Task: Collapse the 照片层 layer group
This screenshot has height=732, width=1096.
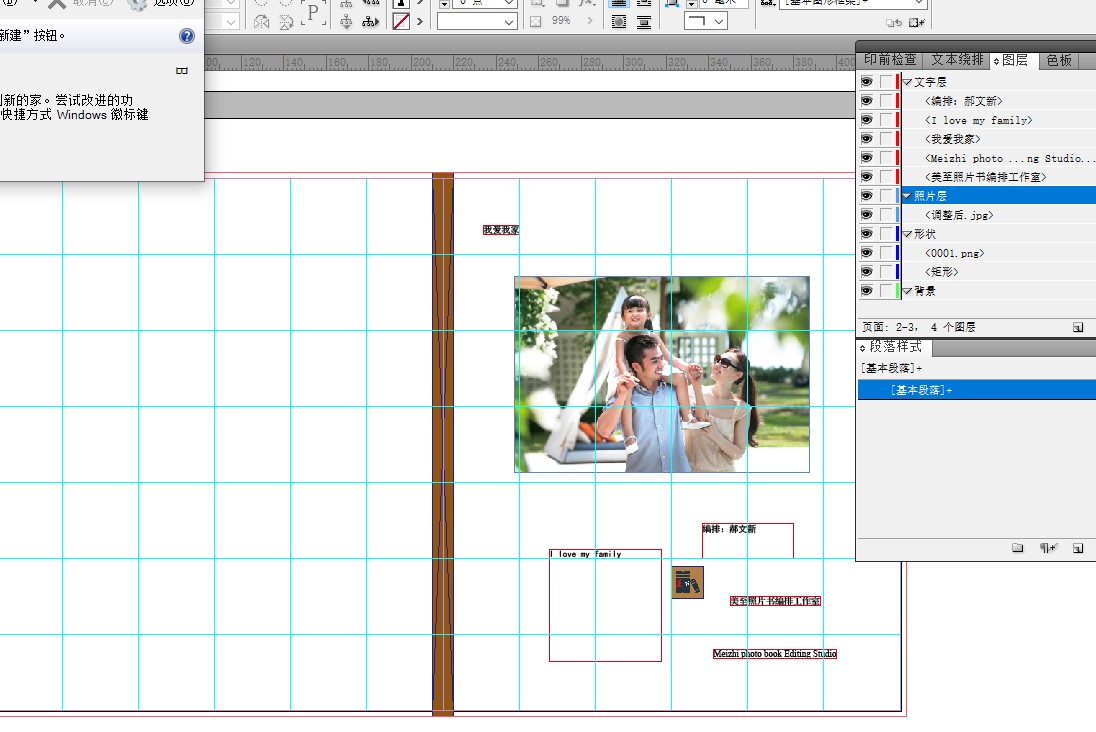Action: (x=907, y=196)
